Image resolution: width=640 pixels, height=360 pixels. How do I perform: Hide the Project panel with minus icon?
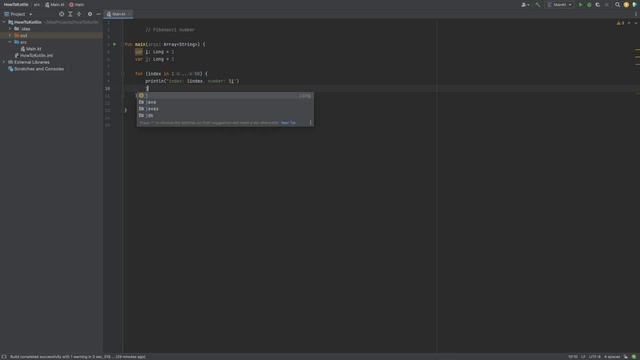(x=98, y=14)
